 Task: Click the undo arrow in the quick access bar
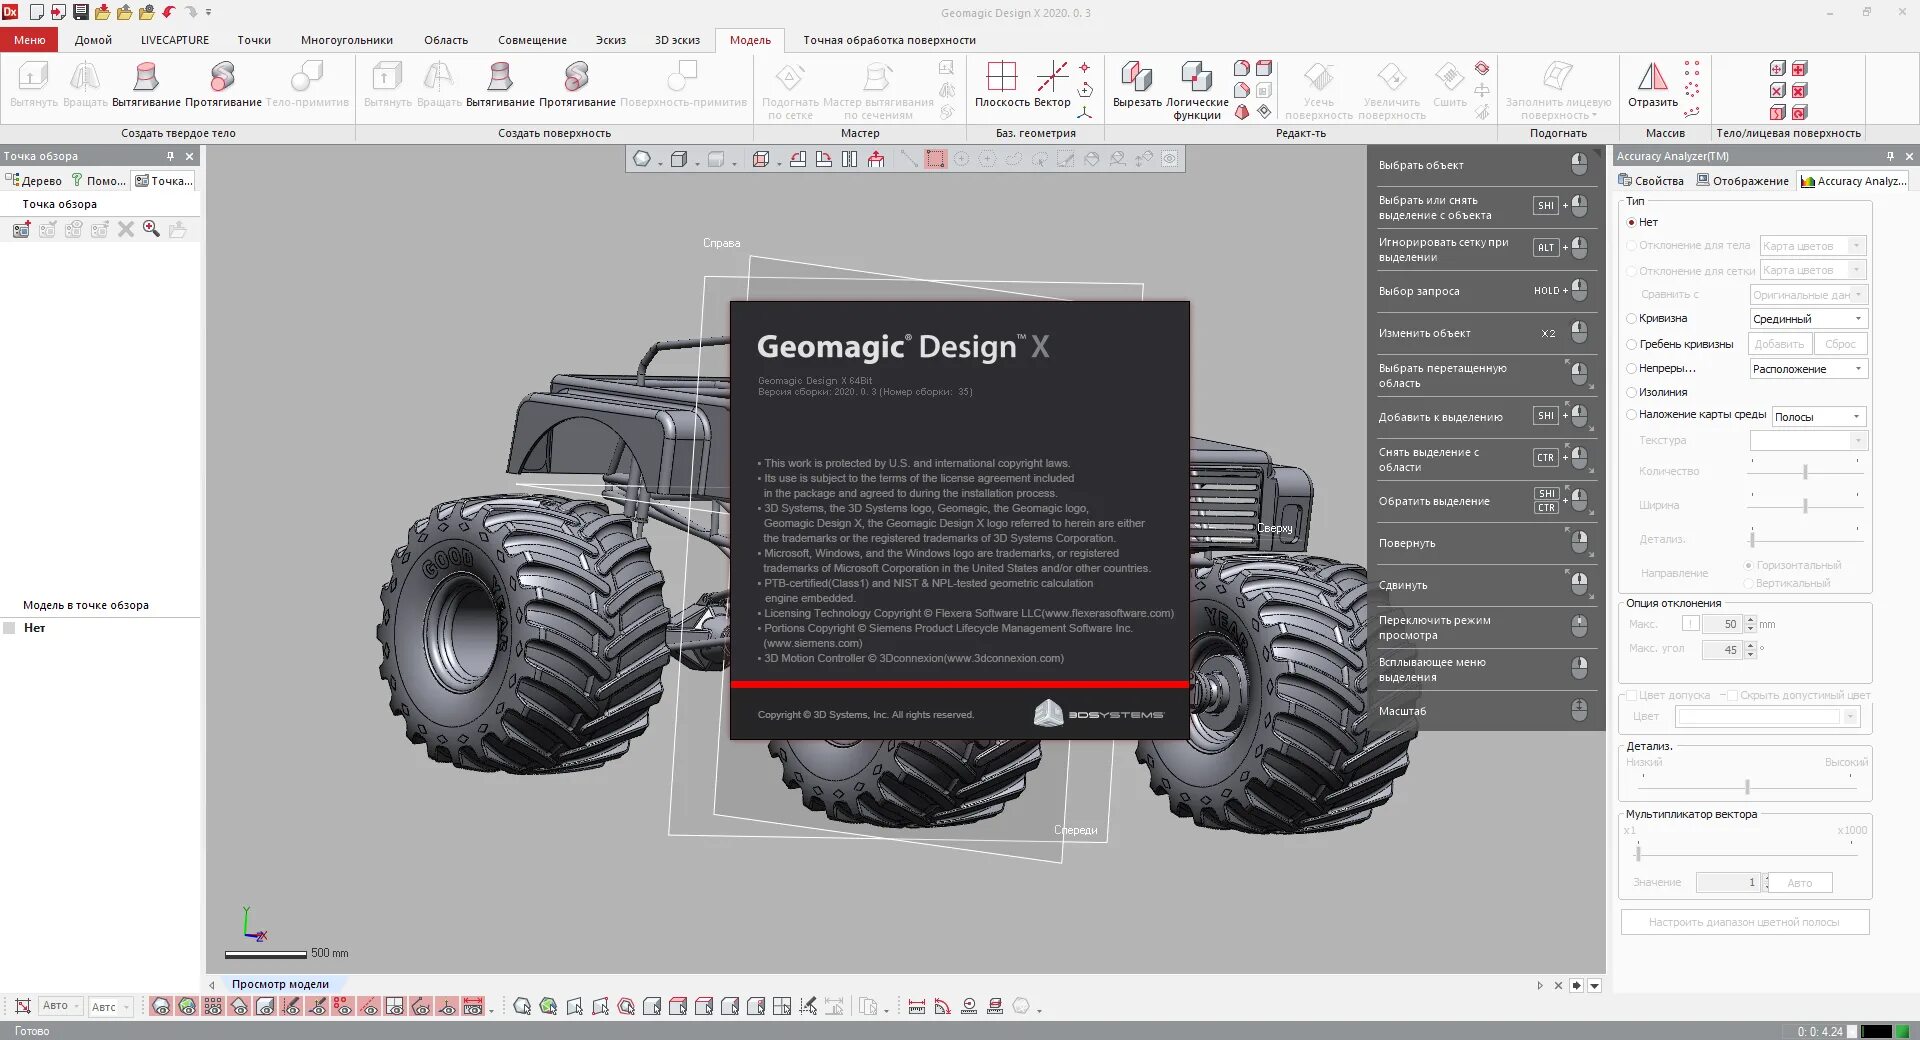coord(168,12)
